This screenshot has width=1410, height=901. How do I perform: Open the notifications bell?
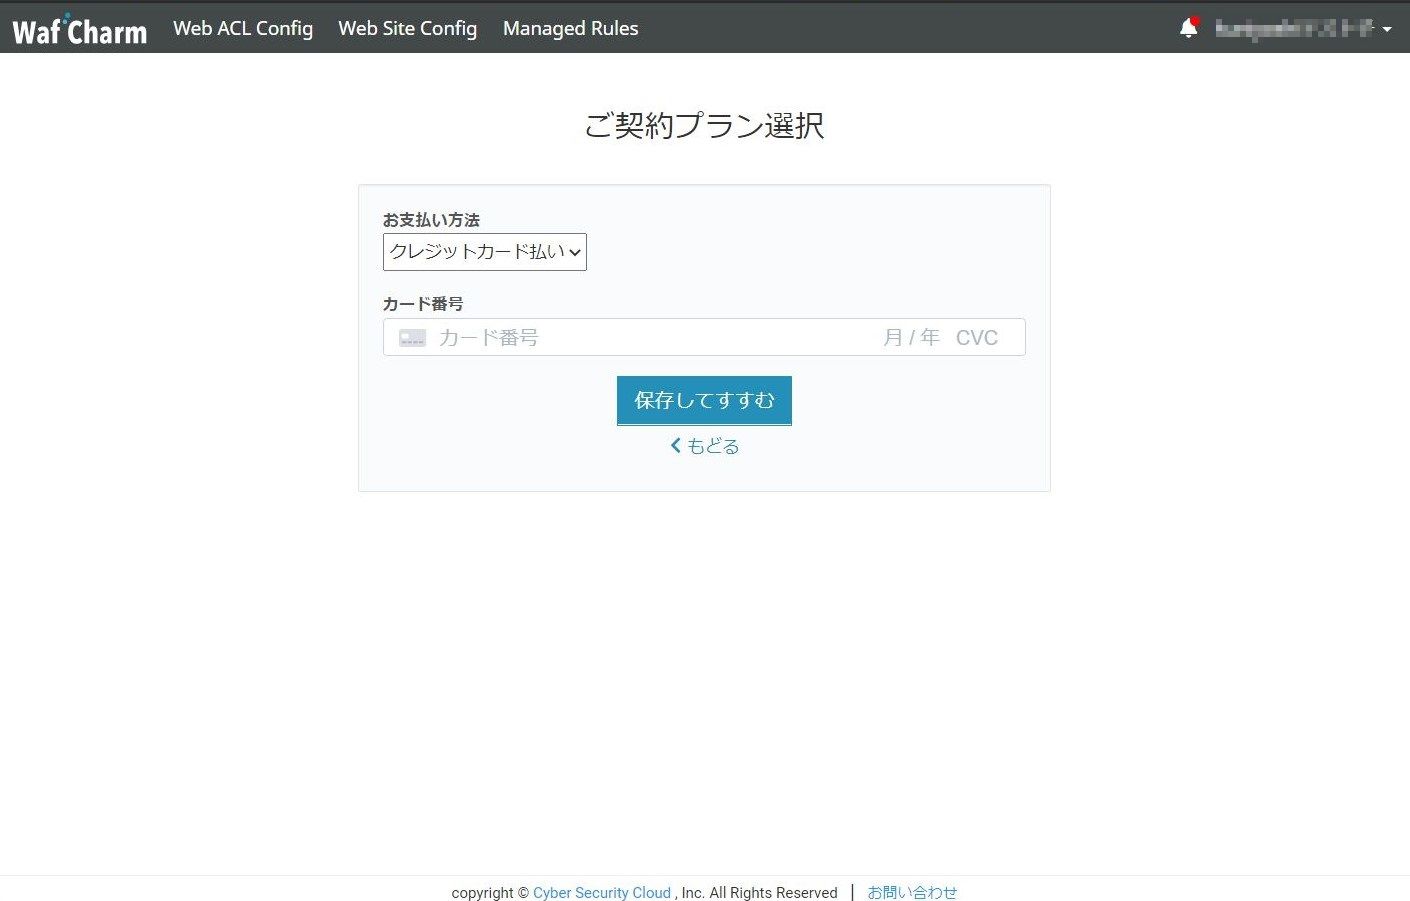pyautogui.click(x=1188, y=28)
